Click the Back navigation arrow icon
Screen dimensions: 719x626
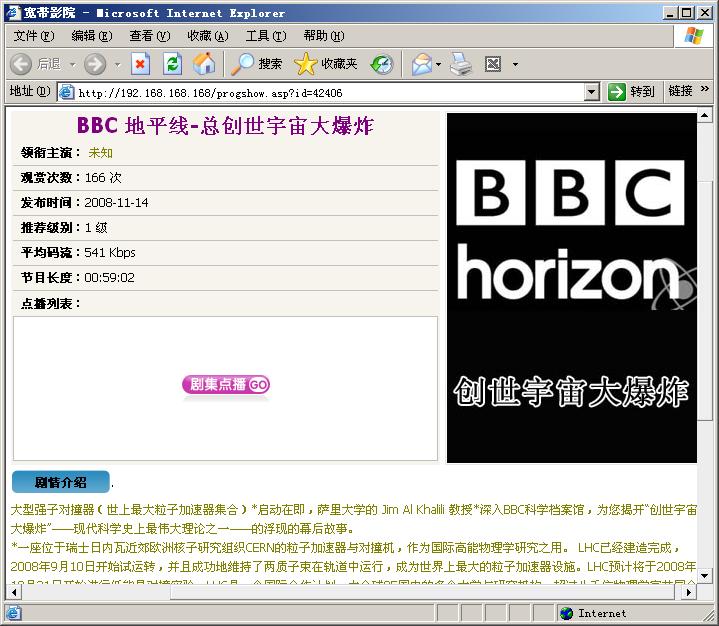coord(21,64)
